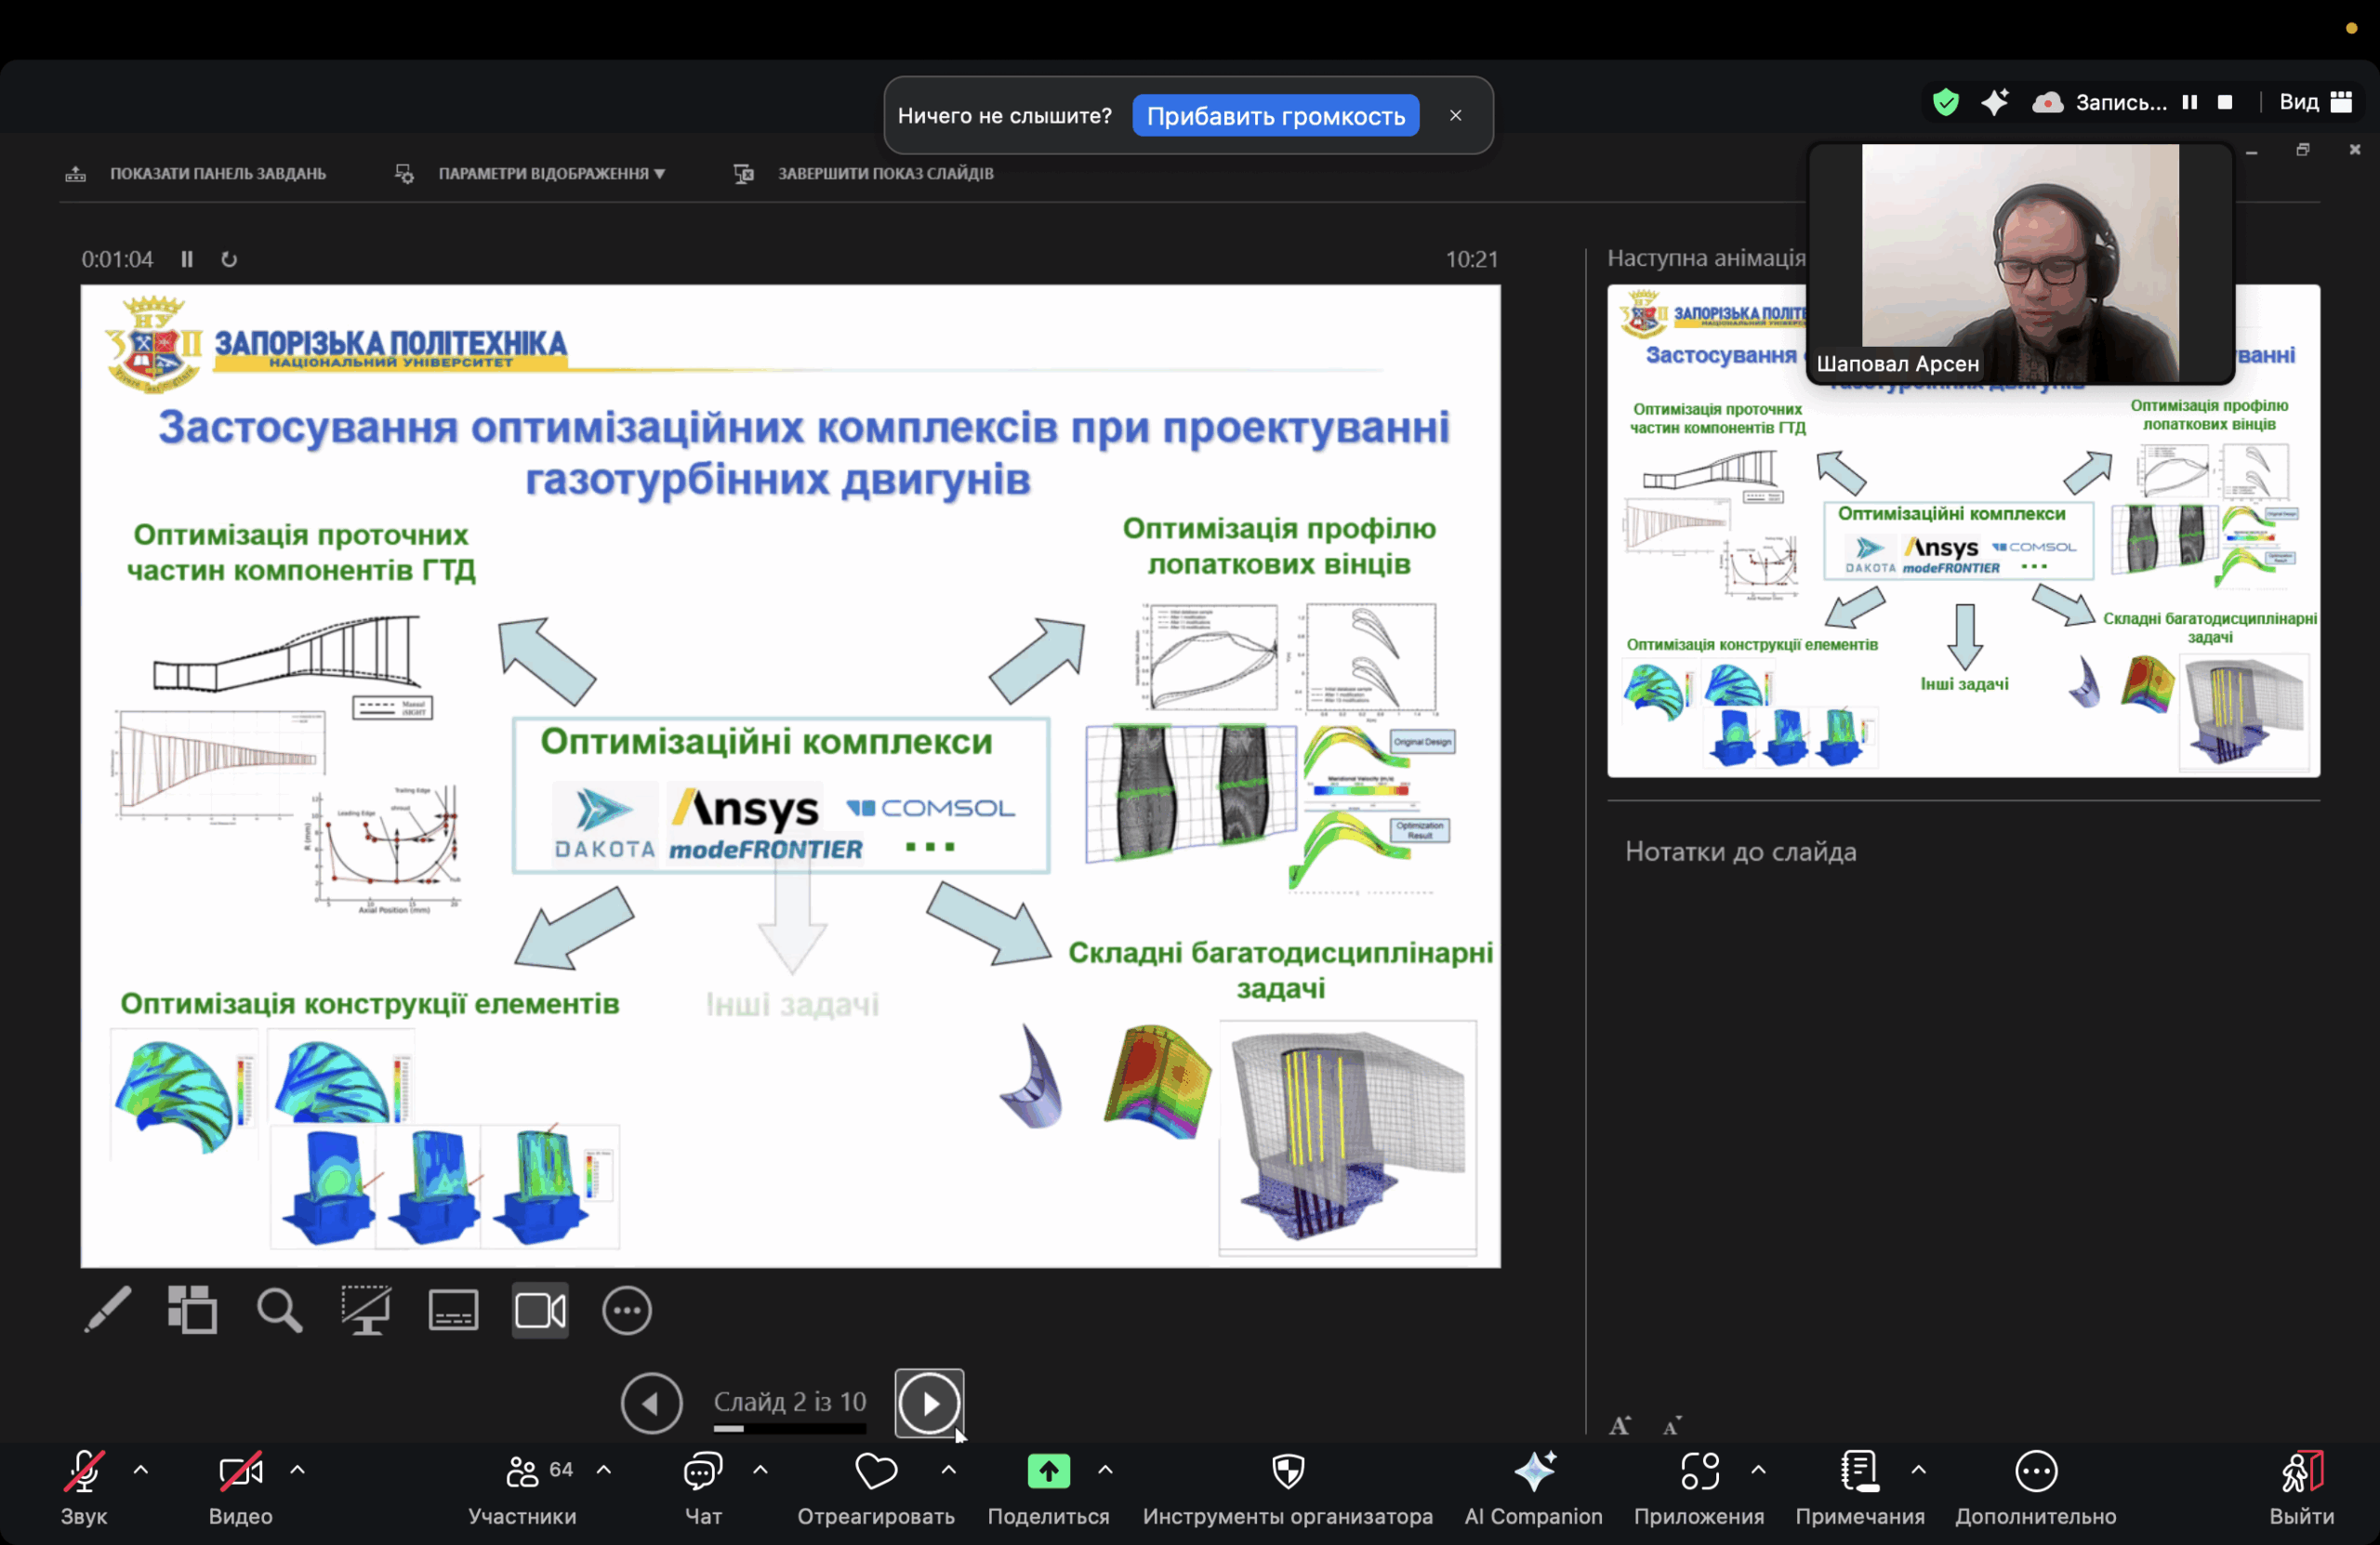Select the pen and laser pointer tool
2380x1545 pixels.
[108, 1310]
